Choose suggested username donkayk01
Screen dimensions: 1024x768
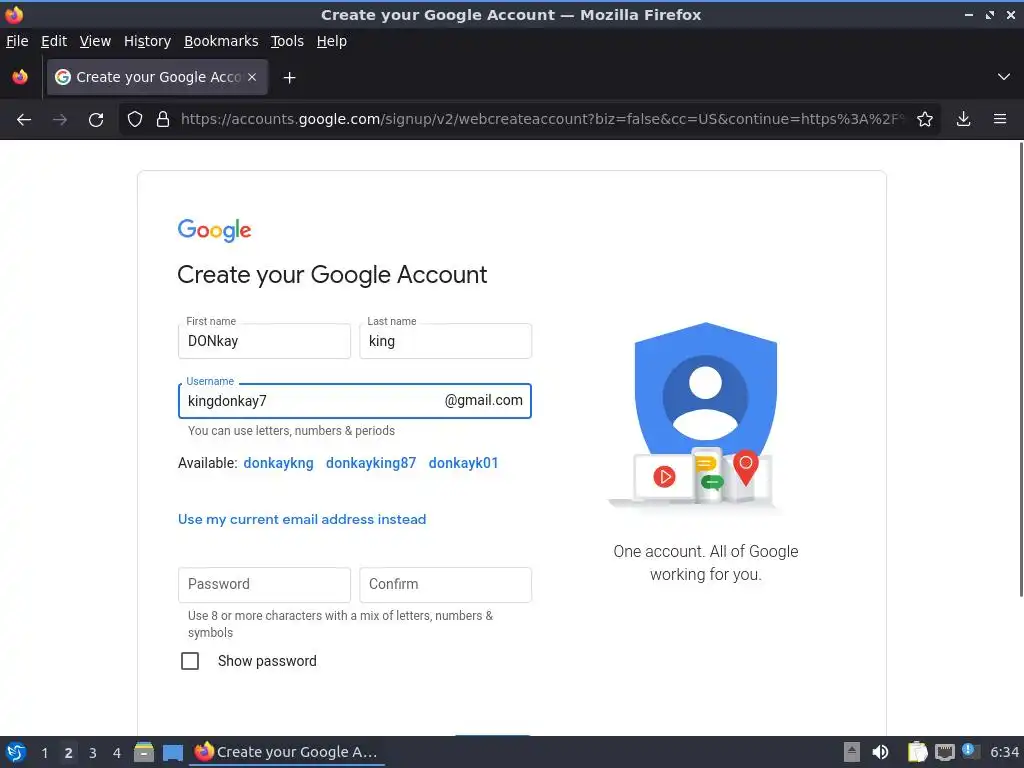pyautogui.click(x=463, y=463)
